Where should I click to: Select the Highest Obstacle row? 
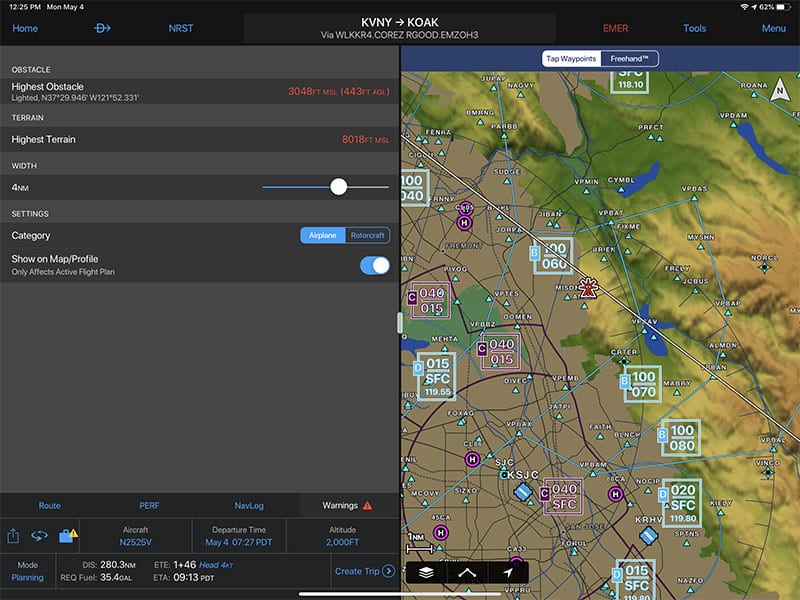pyautogui.click(x=199, y=91)
